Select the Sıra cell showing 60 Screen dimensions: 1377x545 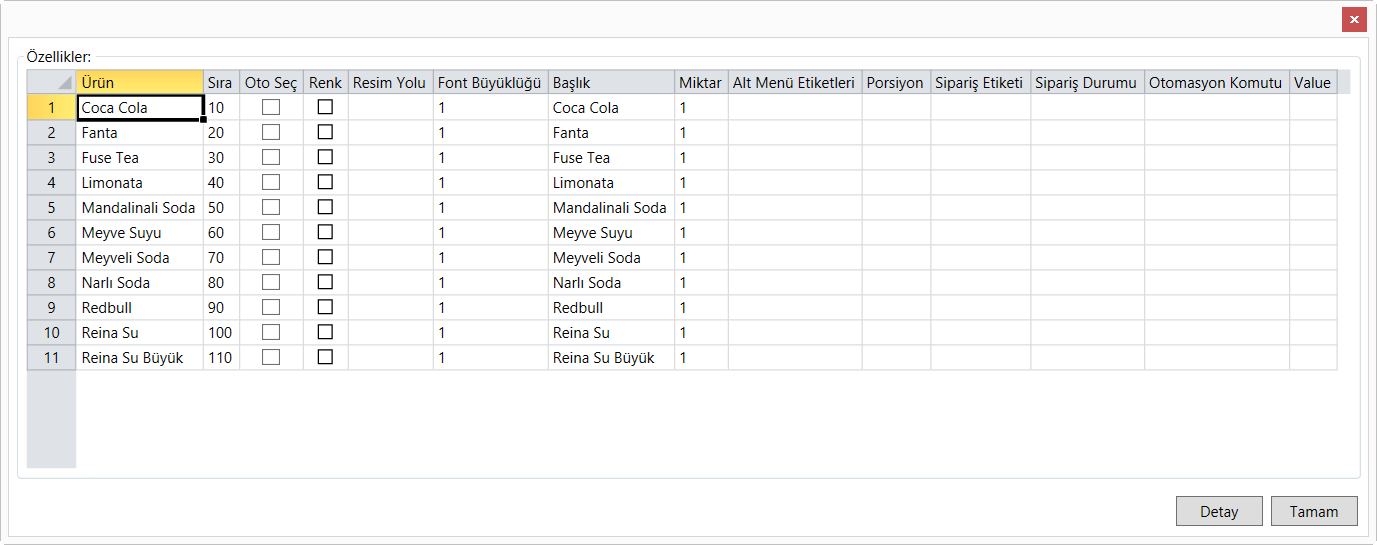[221, 232]
